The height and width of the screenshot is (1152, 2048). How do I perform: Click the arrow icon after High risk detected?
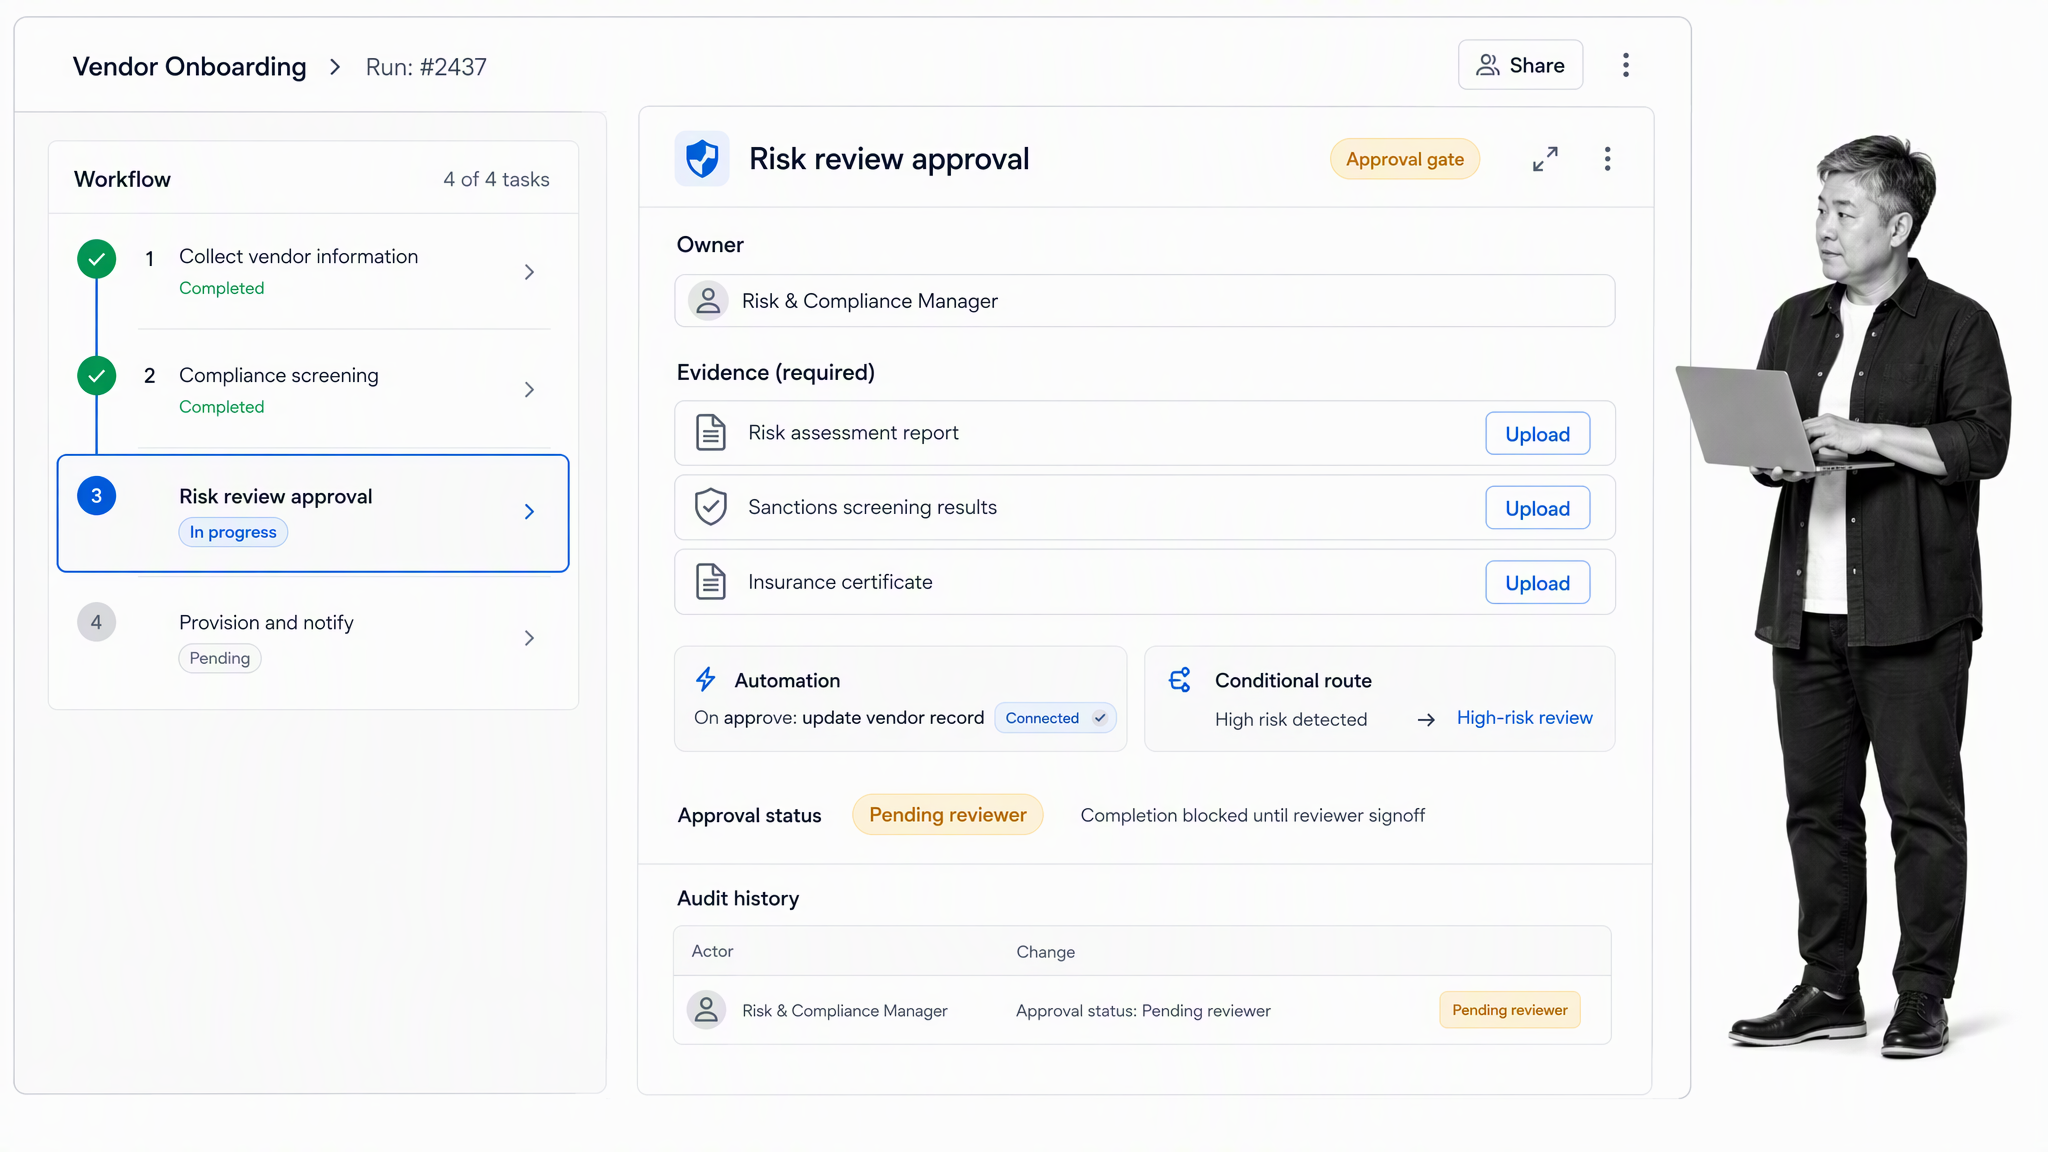click(1426, 720)
